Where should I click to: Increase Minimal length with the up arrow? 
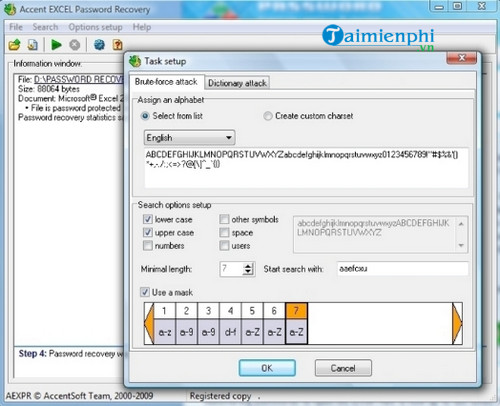tap(248, 266)
